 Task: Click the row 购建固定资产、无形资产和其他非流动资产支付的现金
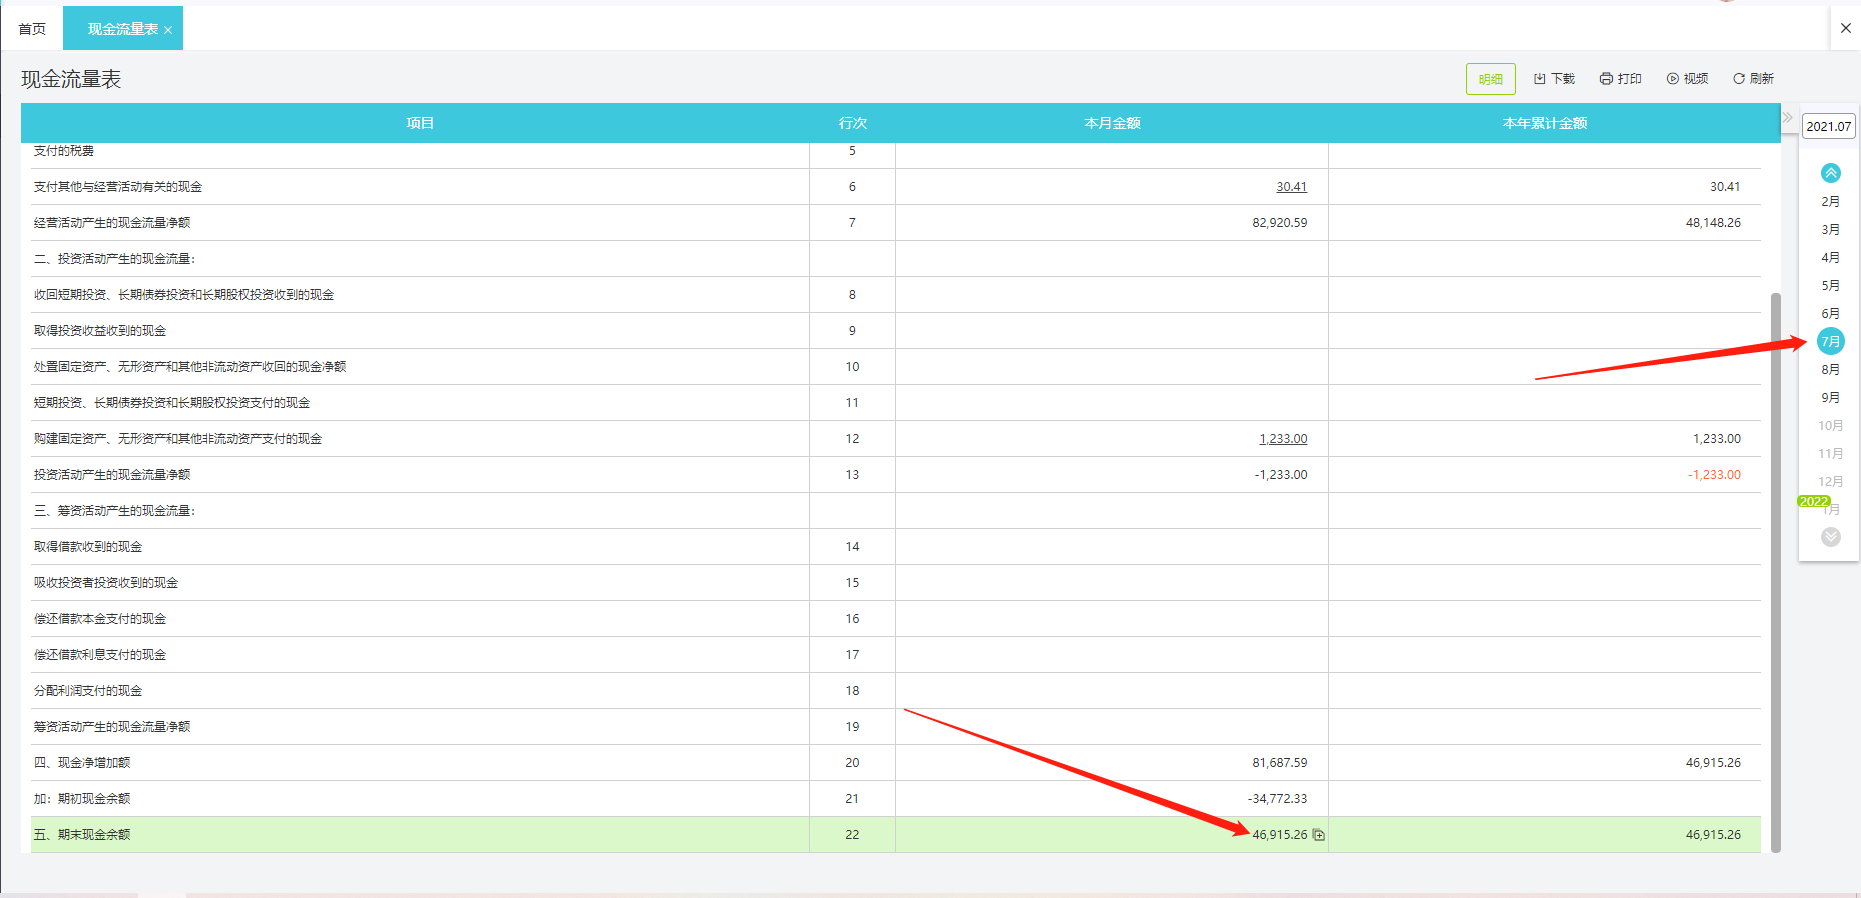pyautogui.click(x=896, y=439)
